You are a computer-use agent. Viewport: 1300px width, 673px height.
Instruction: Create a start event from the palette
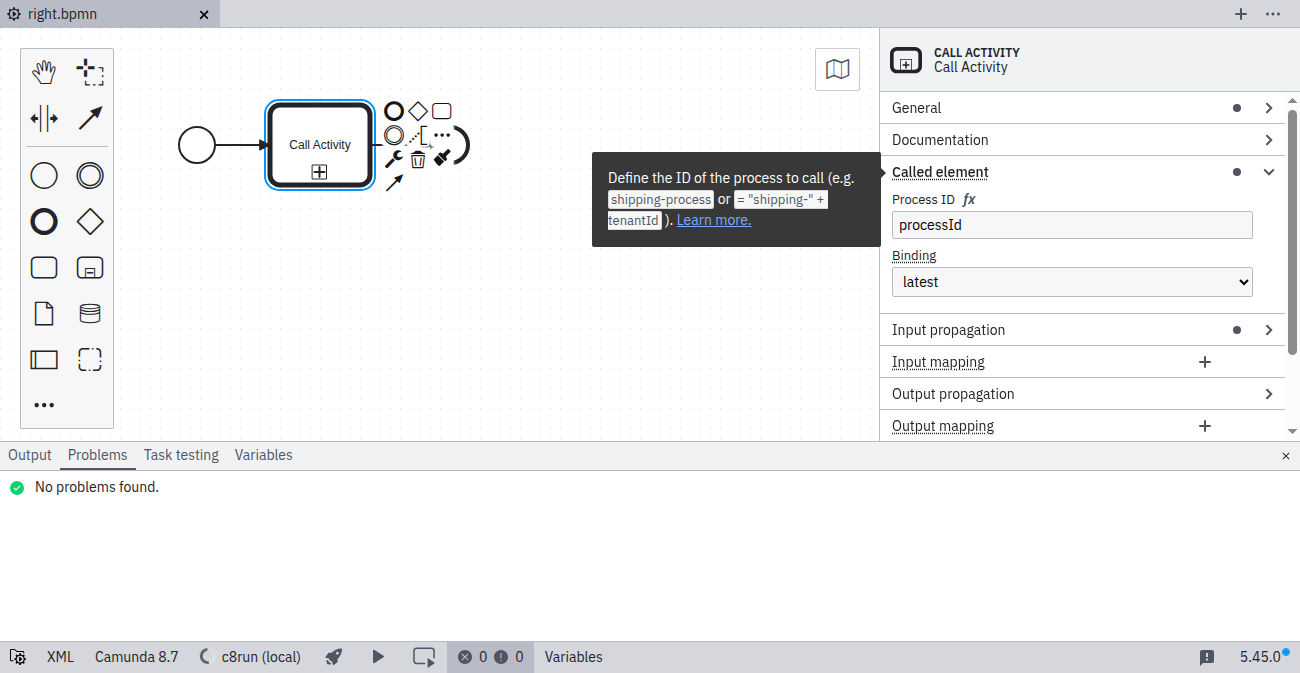pyautogui.click(x=44, y=175)
